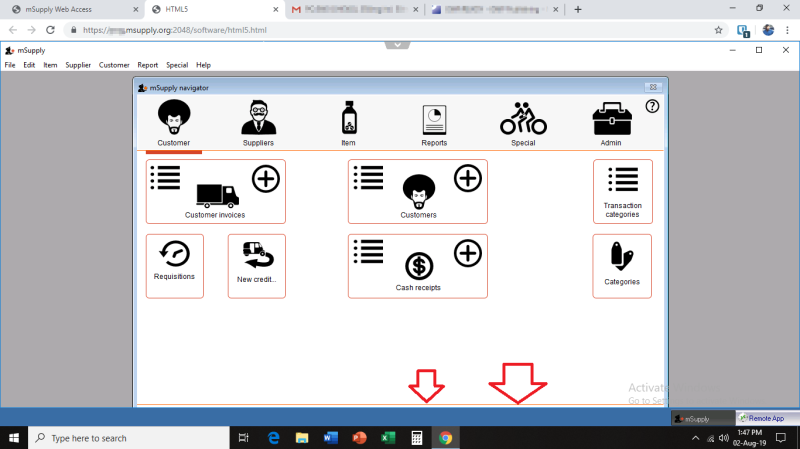Create a new cash receipt with plus icon
The width and height of the screenshot is (800, 449).
468,253
